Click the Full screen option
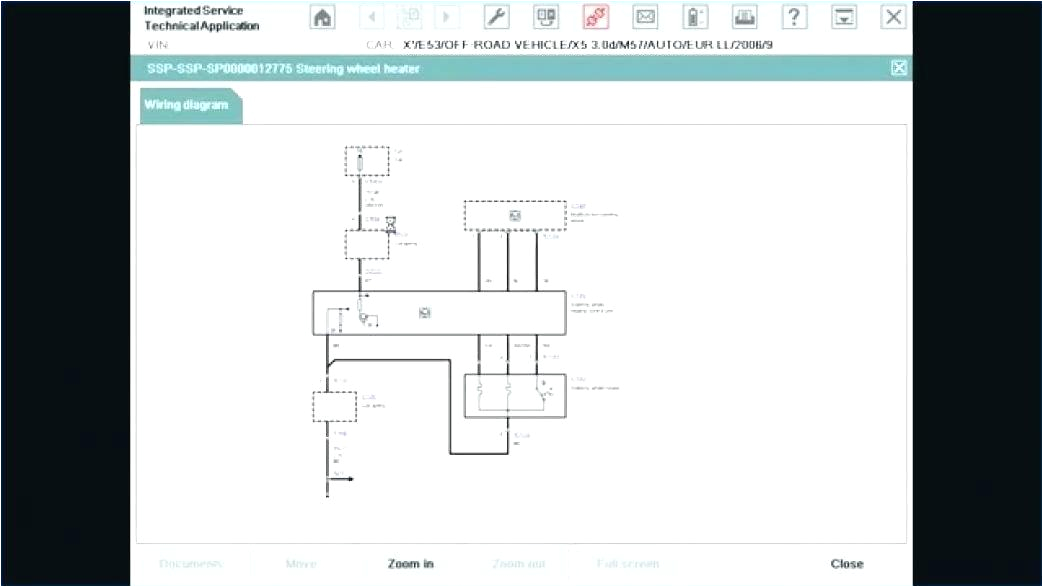This screenshot has width=1043, height=587. pyautogui.click(x=625, y=563)
